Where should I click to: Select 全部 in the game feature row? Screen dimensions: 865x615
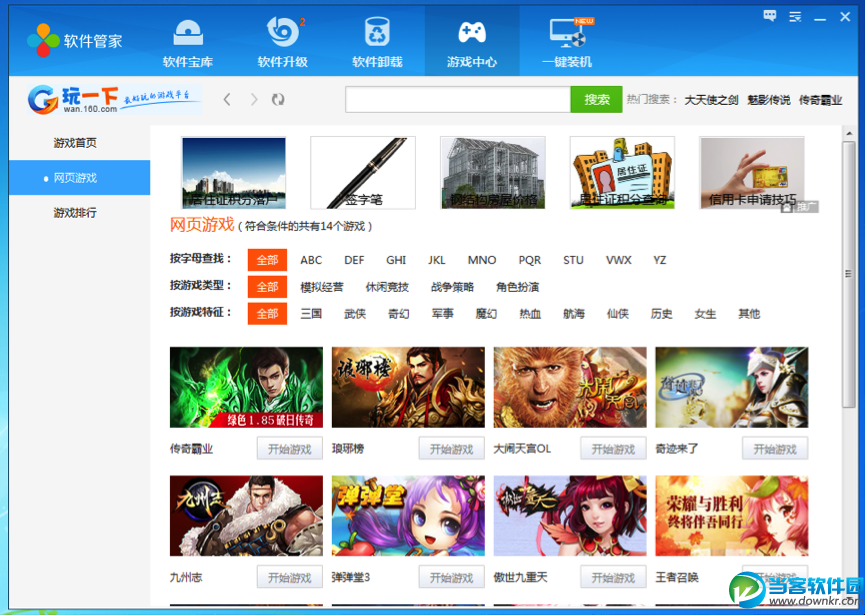[267, 314]
